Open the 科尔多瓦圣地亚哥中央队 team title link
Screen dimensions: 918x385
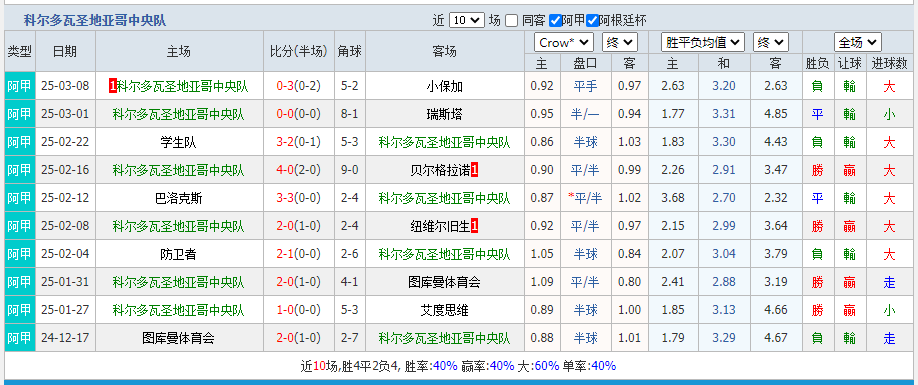point(95,20)
